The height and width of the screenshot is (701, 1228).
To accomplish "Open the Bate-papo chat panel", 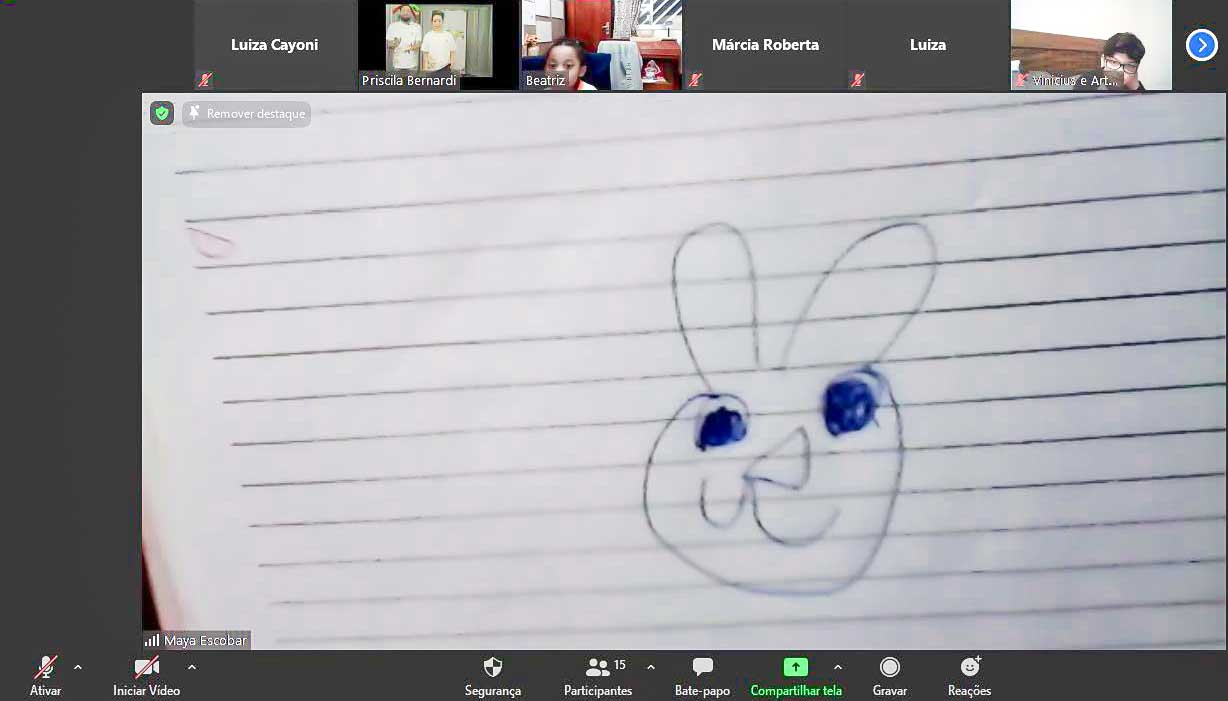I will (x=702, y=675).
